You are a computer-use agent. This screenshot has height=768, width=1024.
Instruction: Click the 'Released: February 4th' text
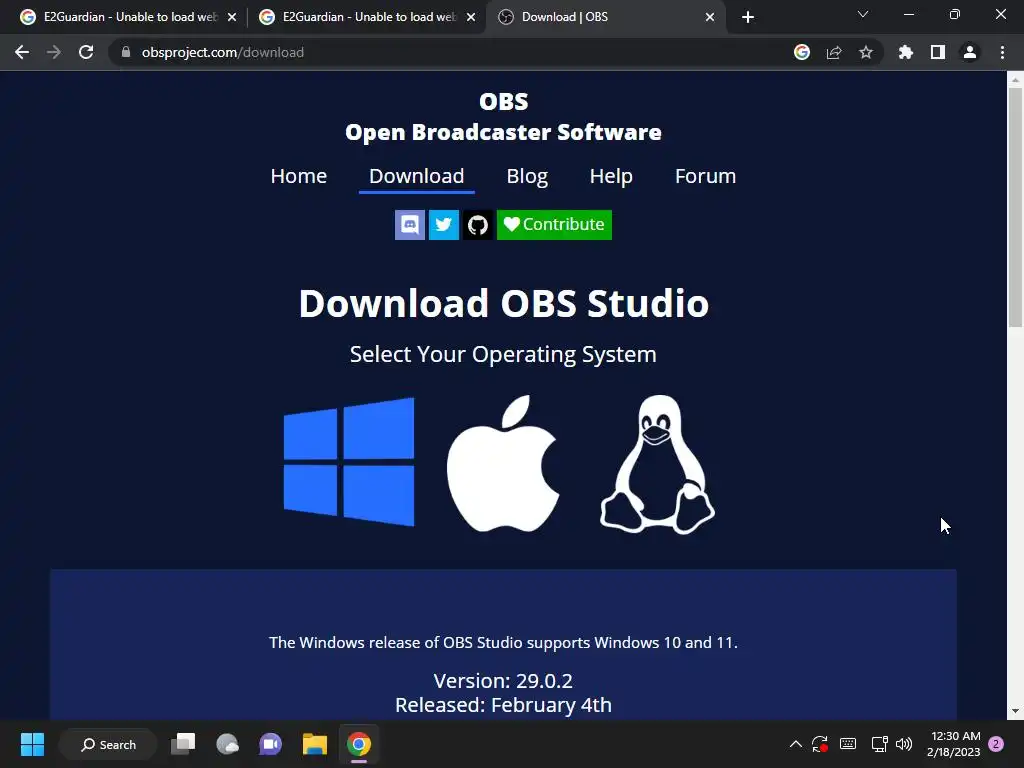pos(504,705)
